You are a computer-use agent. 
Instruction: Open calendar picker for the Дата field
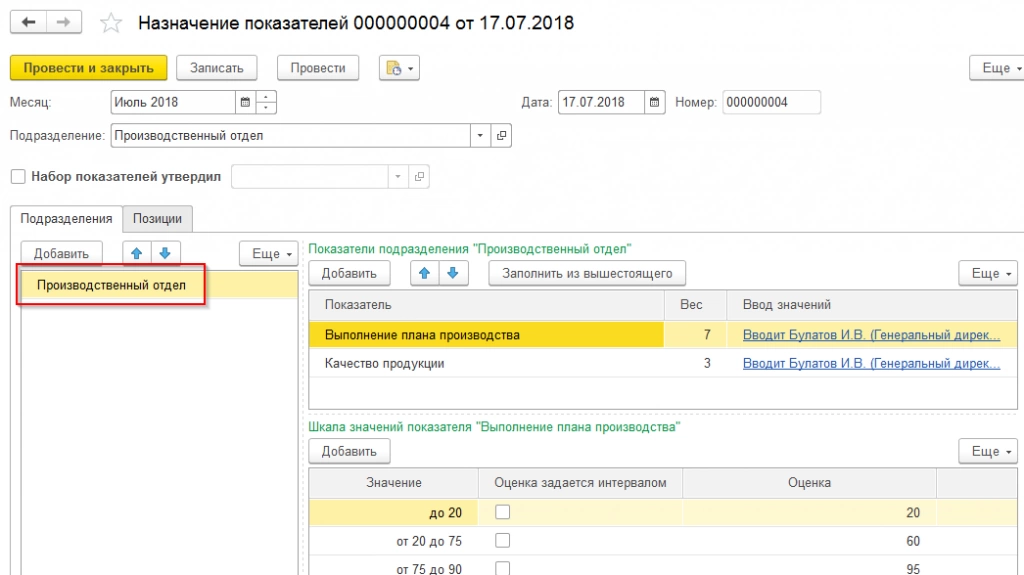pos(654,102)
